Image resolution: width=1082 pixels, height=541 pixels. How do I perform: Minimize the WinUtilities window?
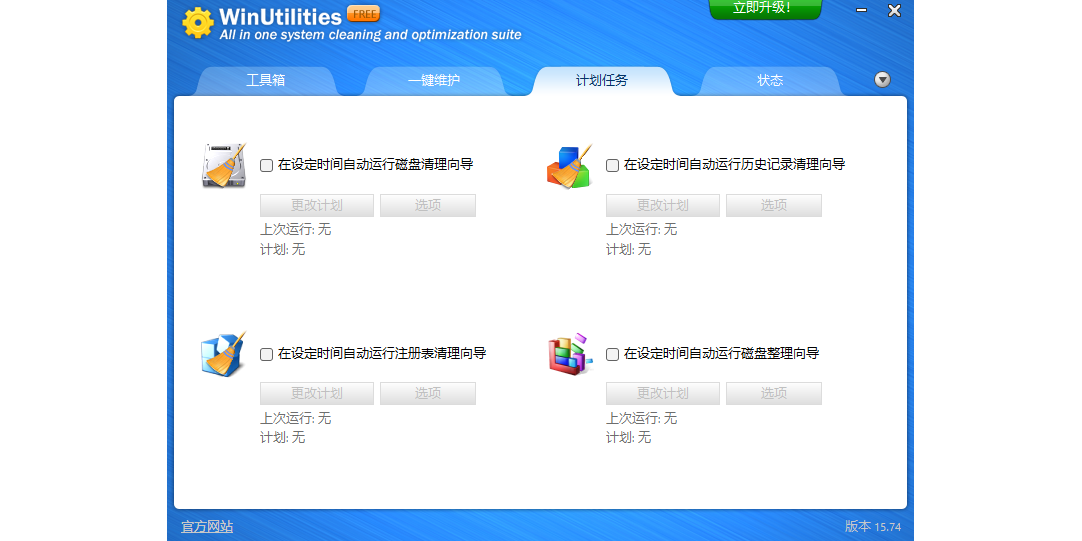click(861, 10)
